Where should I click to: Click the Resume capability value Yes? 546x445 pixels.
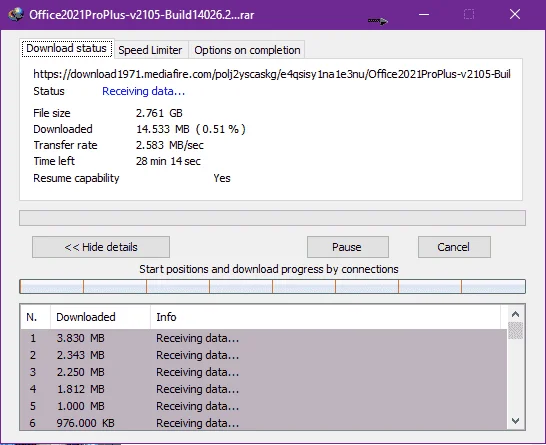[x=222, y=178]
